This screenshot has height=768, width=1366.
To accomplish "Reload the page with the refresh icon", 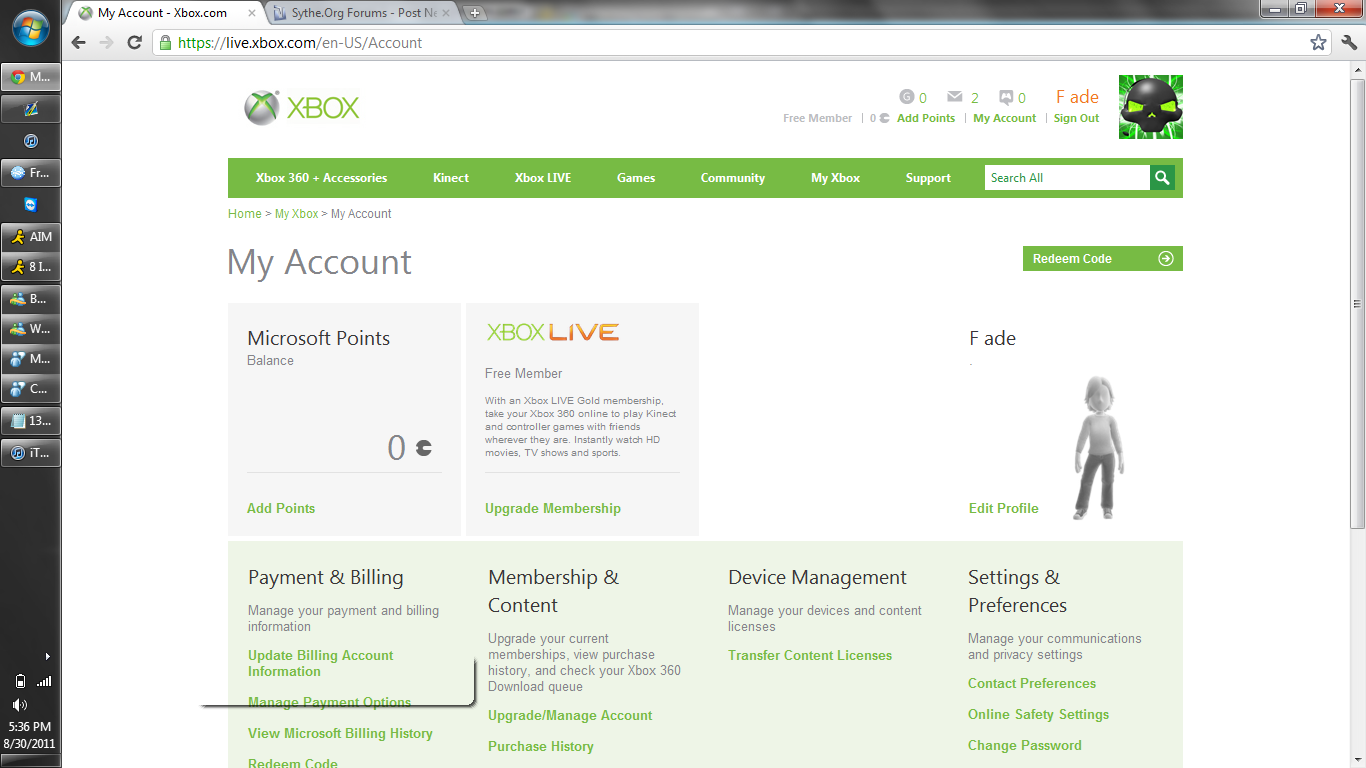I will click(x=135, y=43).
